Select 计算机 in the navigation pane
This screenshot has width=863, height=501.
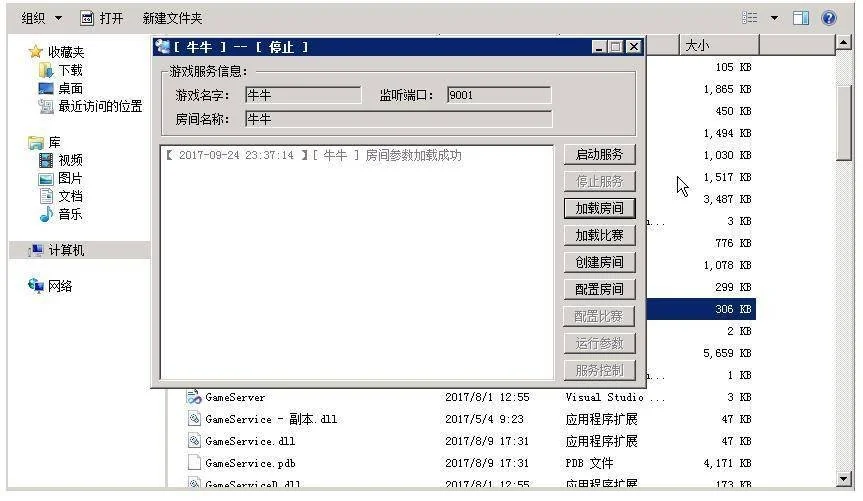66,251
